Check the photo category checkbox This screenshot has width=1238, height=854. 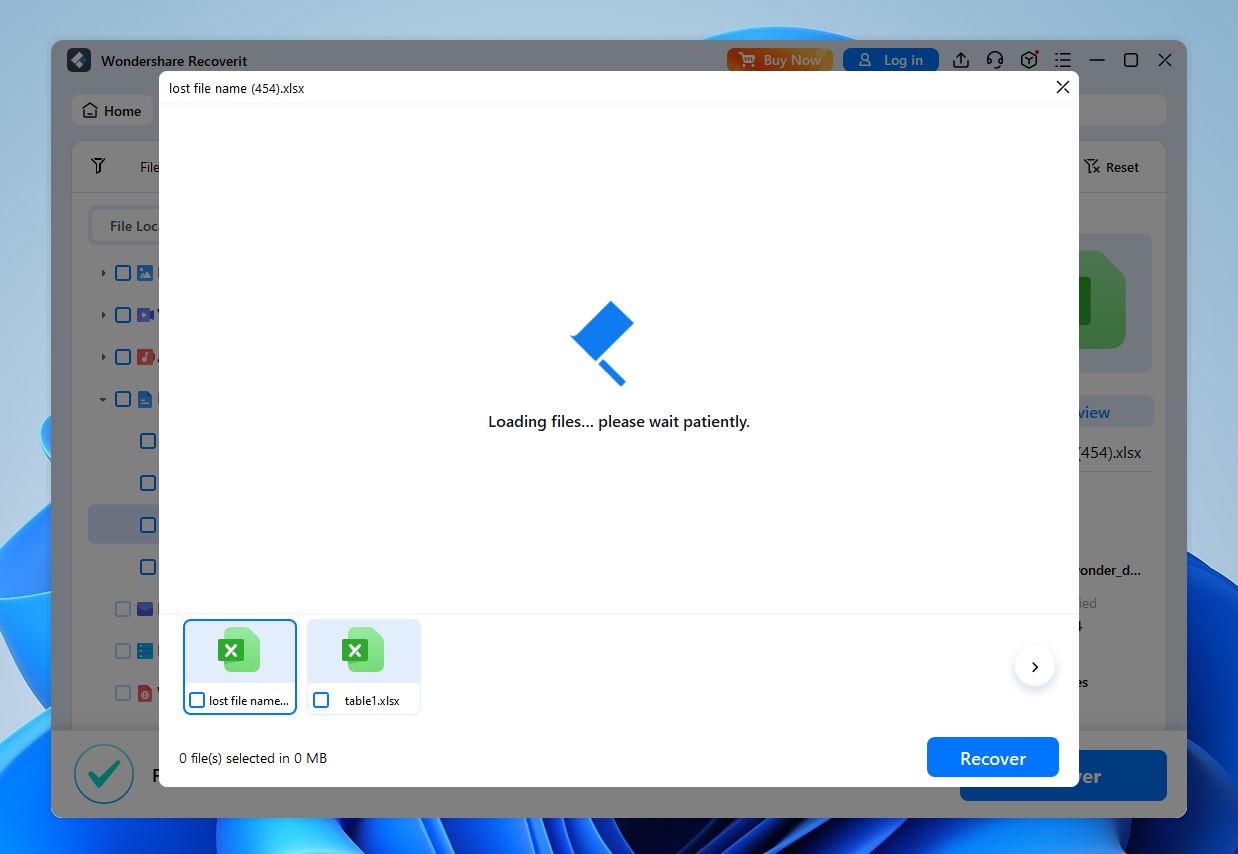click(123, 273)
